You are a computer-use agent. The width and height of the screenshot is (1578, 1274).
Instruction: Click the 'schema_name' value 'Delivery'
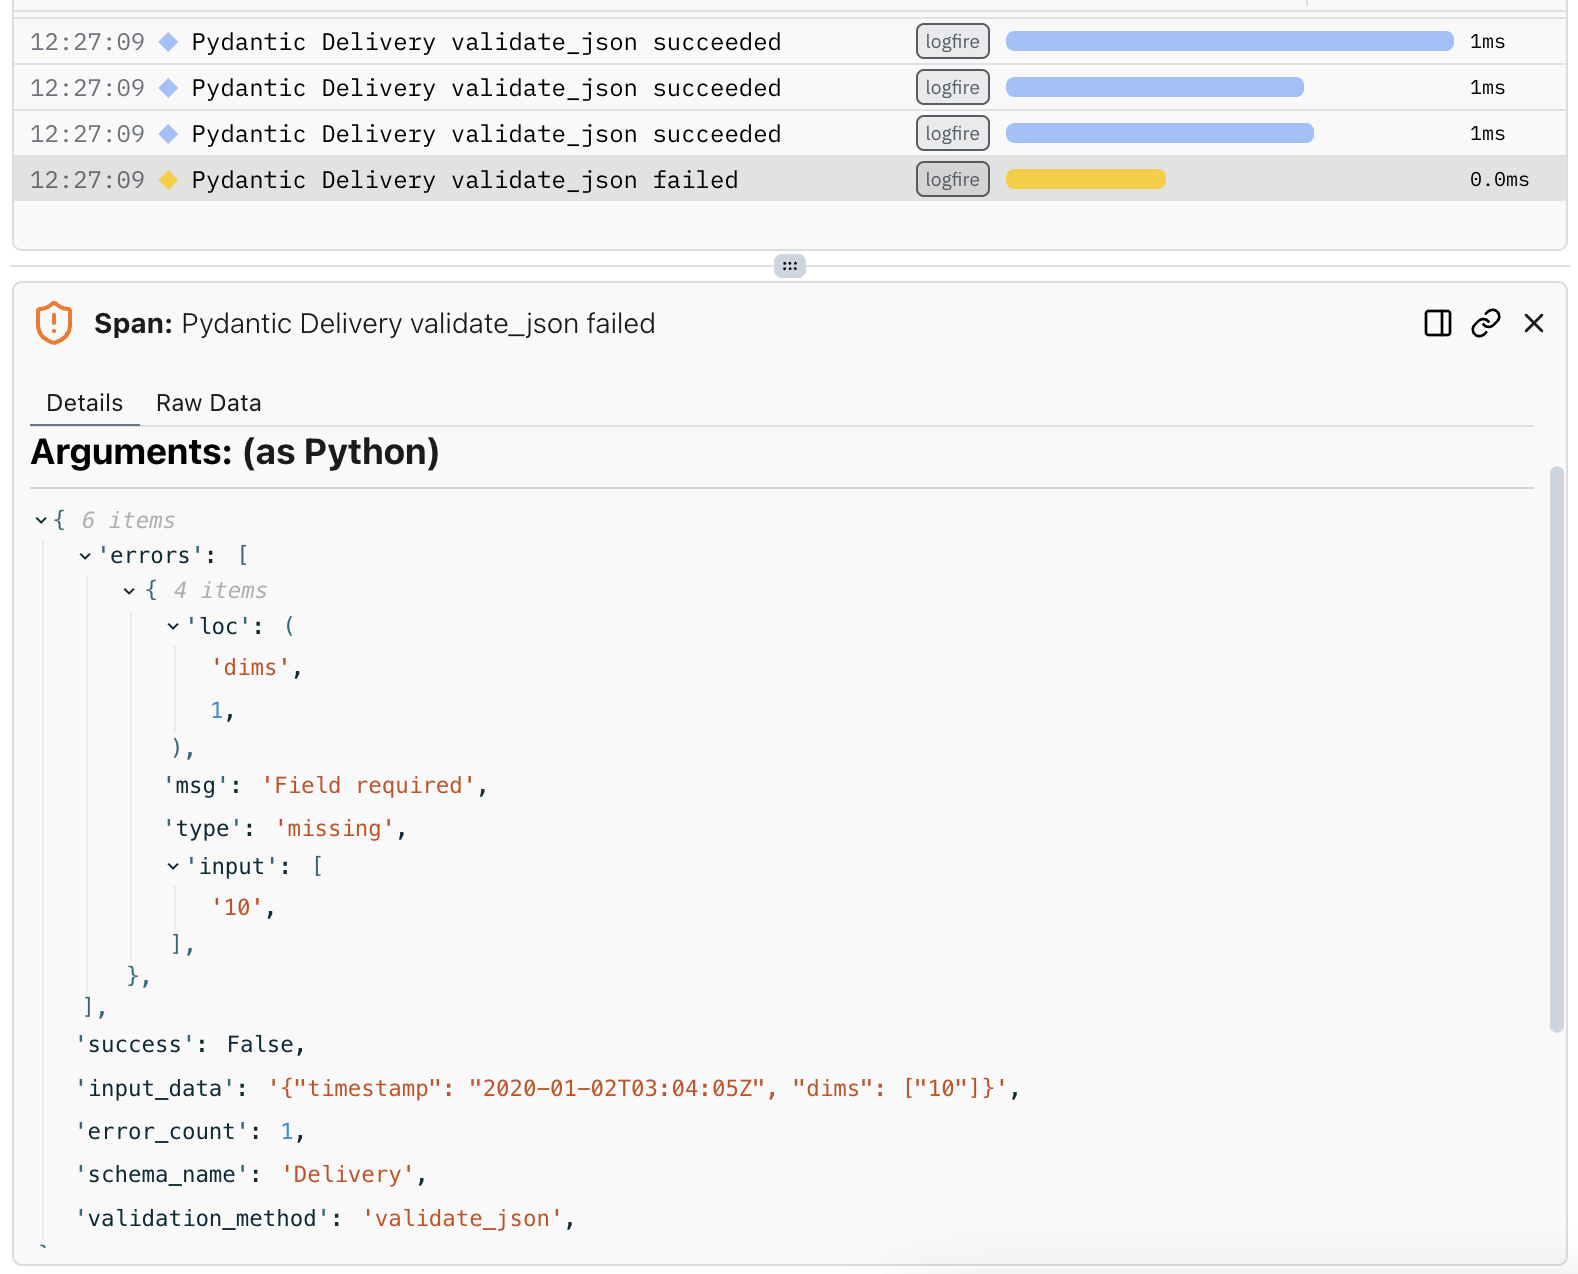[x=348, y=1175]
